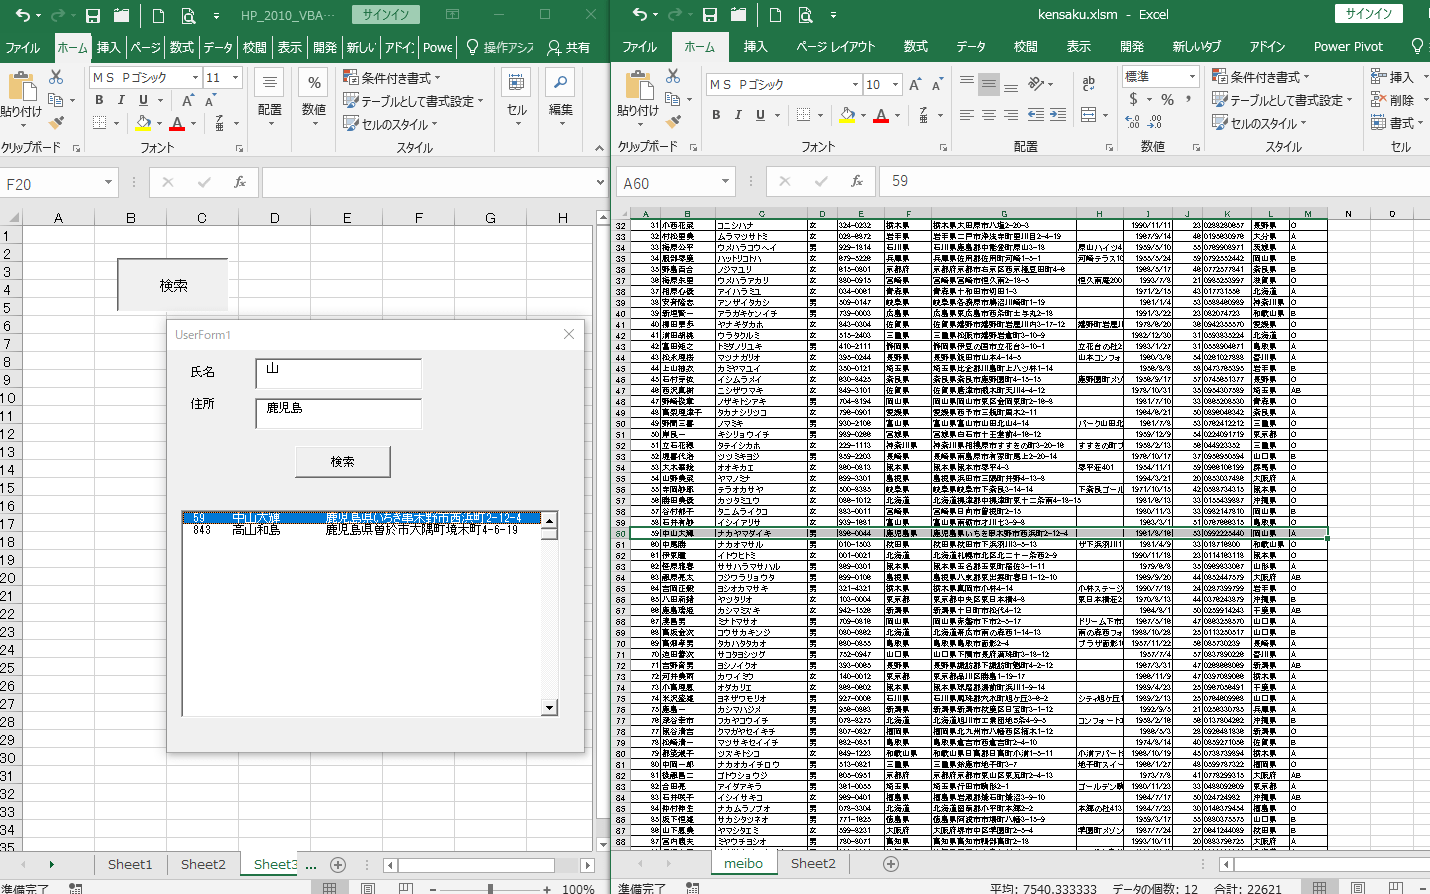The width and height of the screenshot is (1430, 894).
Task: Click Open folder icon in kensaku.xlsm toolbar
Action: pos(738,15)
